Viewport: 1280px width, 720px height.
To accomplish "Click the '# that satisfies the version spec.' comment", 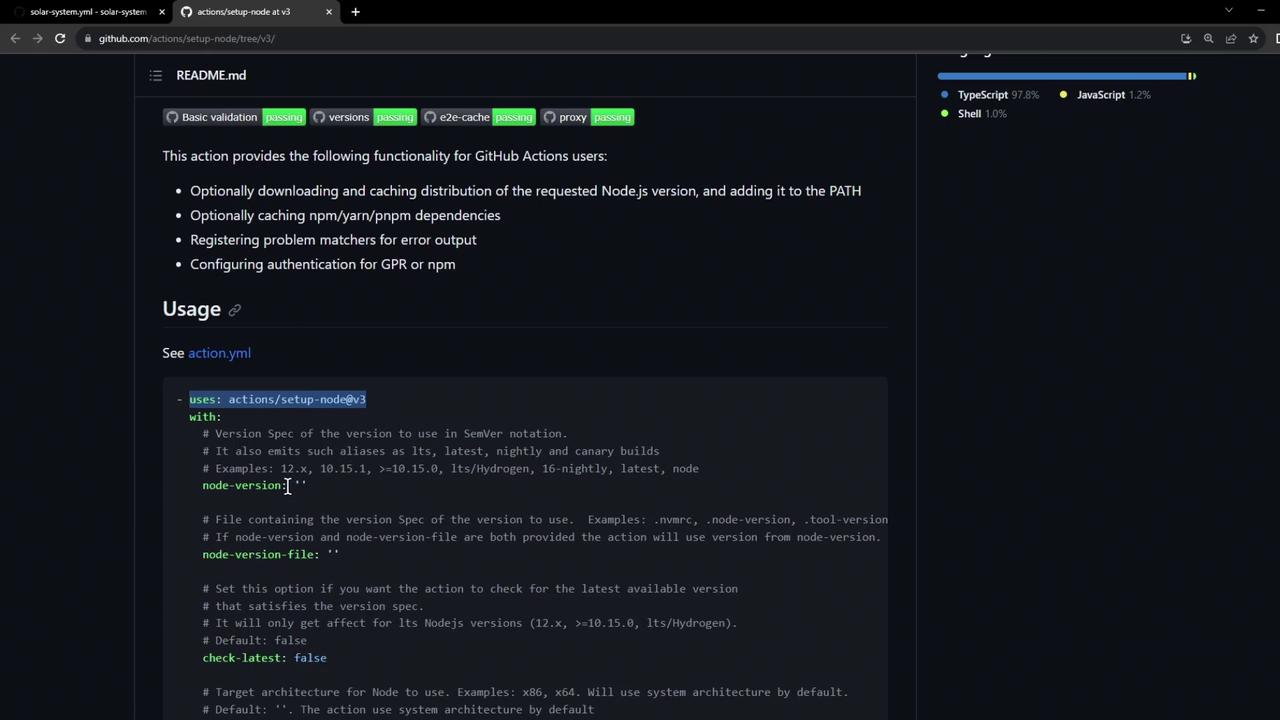I will tap(313, 606).
